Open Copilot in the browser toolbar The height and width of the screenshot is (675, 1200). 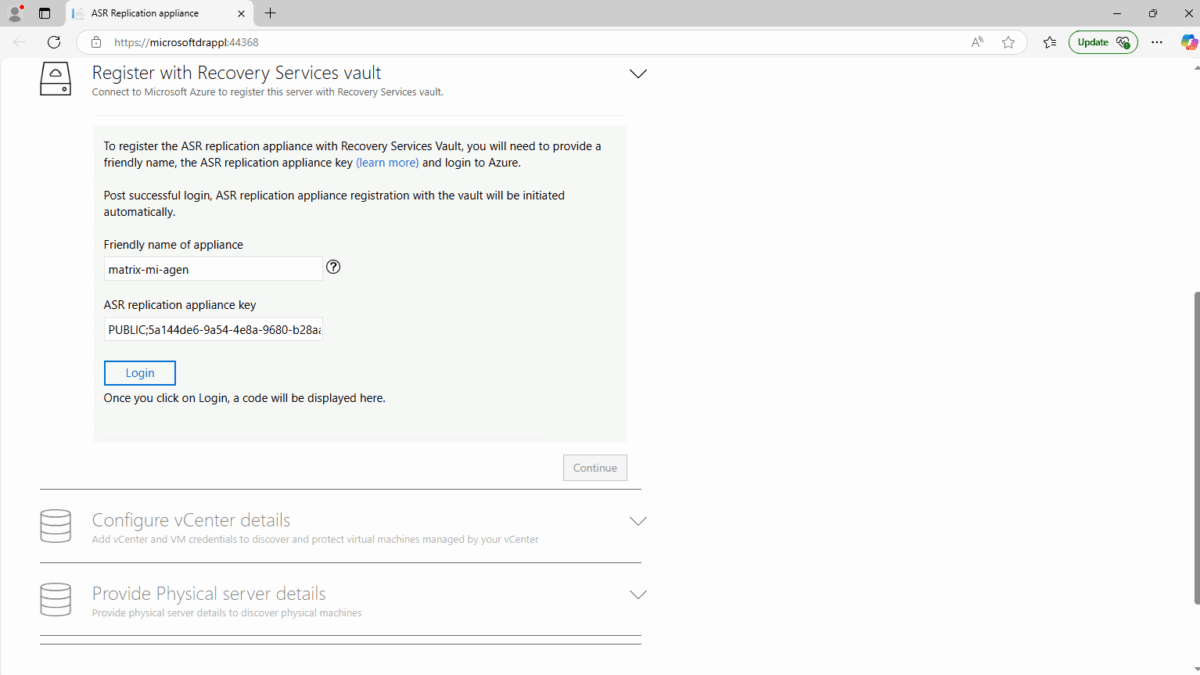coord(1189,42)
